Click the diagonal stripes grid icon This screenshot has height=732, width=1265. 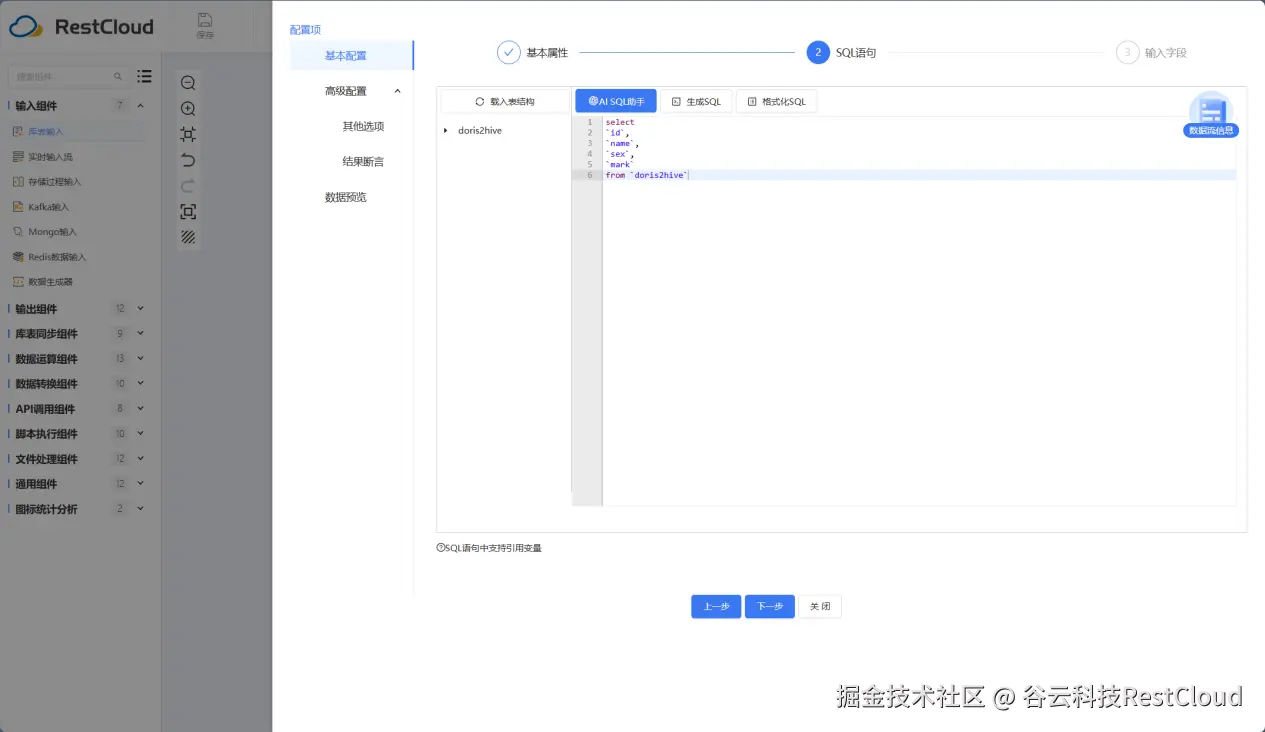pyautogui.click(x=188, y=237)
